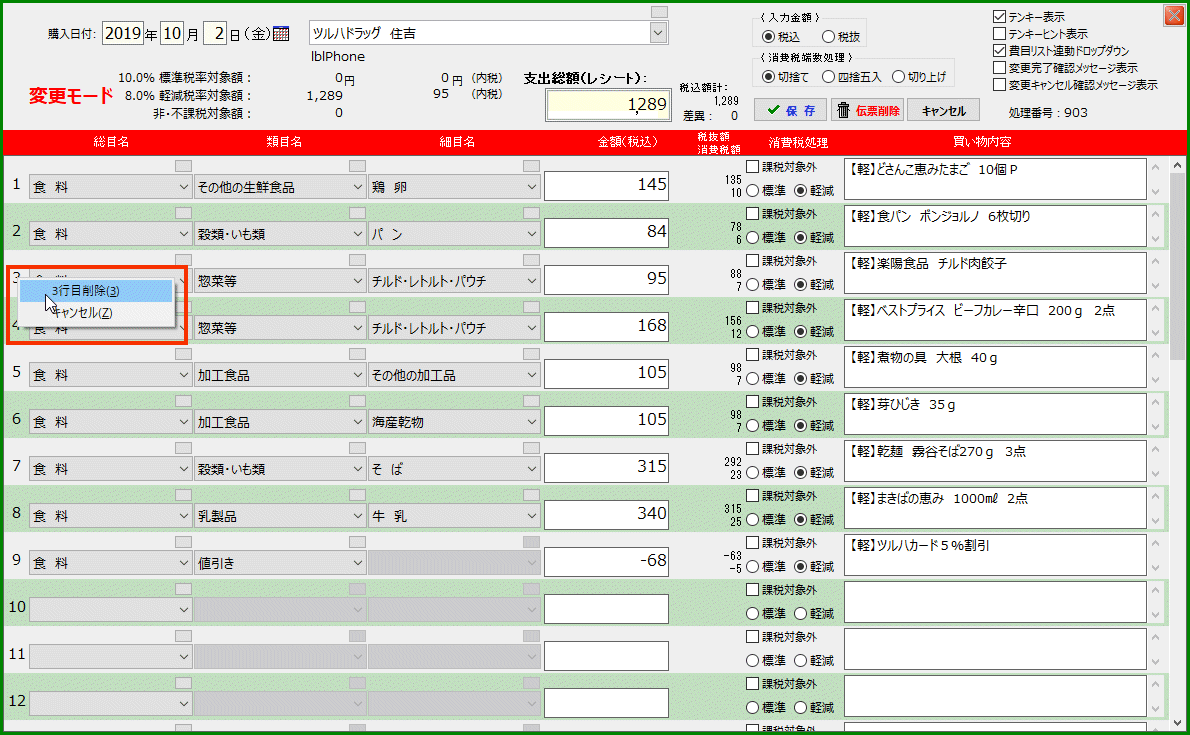The width and height of the screenshot is (1190, 735).
Task: Click small button above row 5 総目名
Action: (183, 355)
